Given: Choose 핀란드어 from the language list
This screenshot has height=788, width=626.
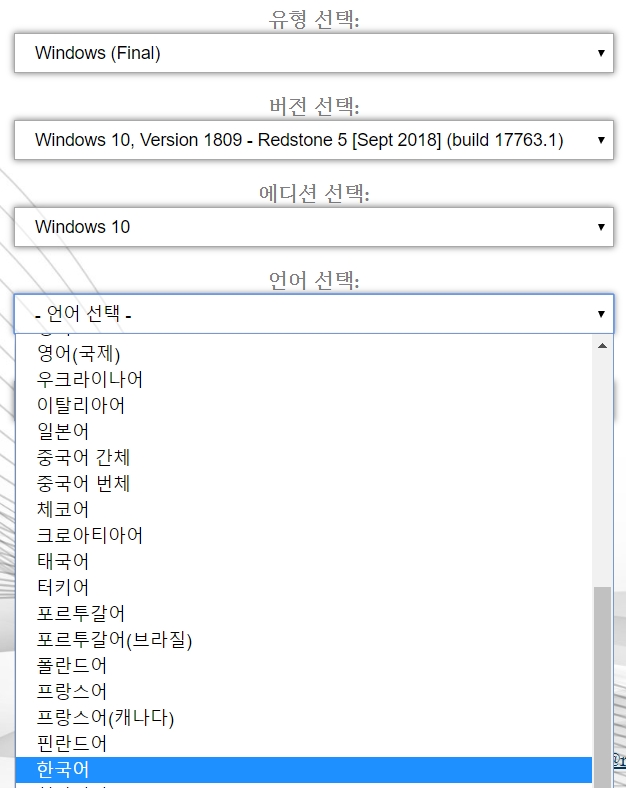Looking at the screenshot, I should coord(303,744).
